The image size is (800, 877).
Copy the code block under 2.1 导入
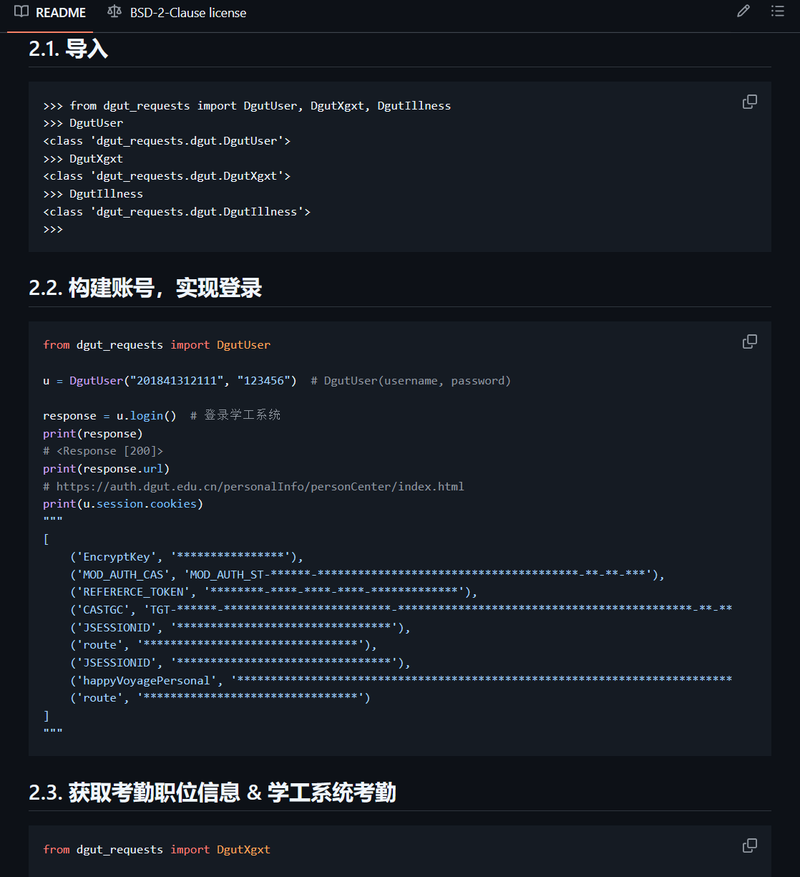tap(749, 102)
